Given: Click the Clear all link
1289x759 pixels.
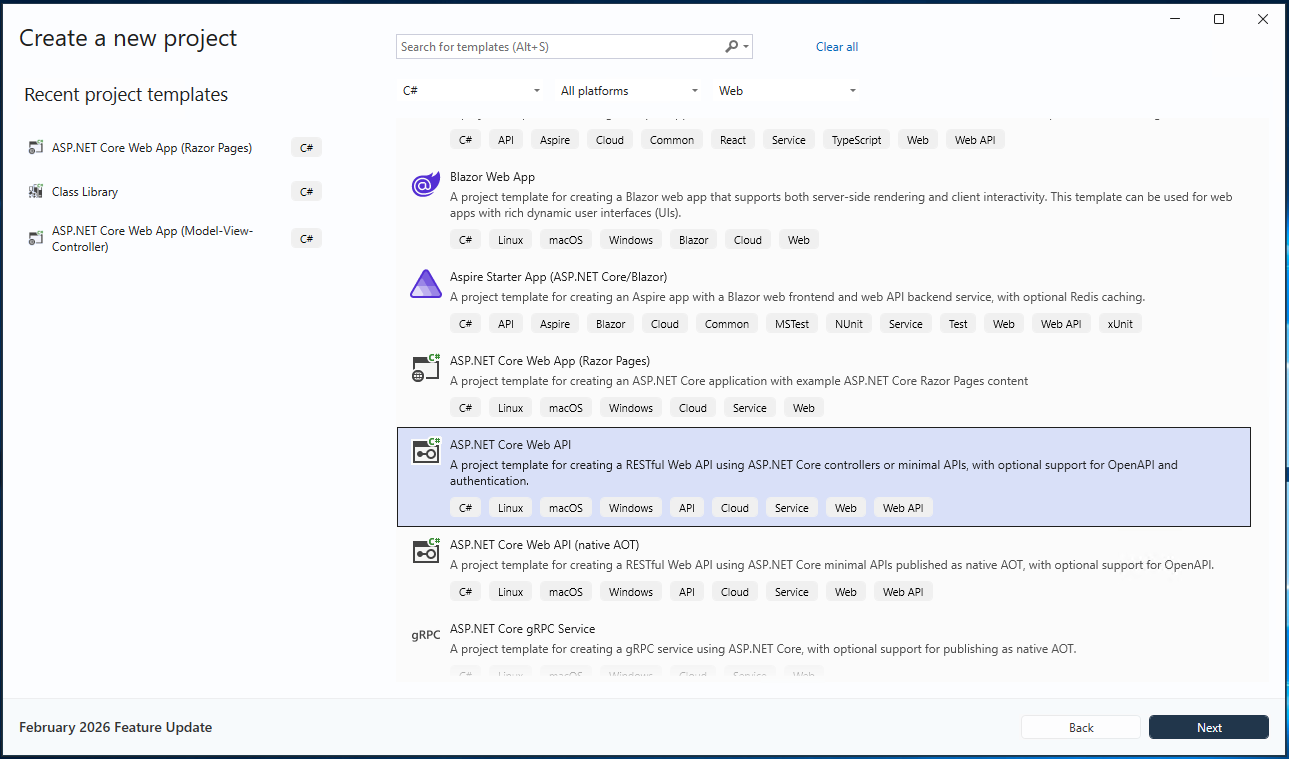Looking at the screenshot, I should pos(836,47).
